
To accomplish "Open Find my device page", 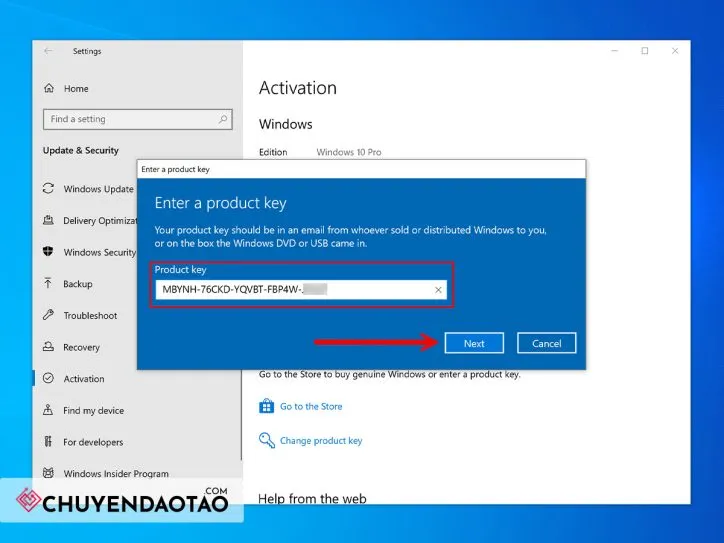I will click(x=93, y=410).
